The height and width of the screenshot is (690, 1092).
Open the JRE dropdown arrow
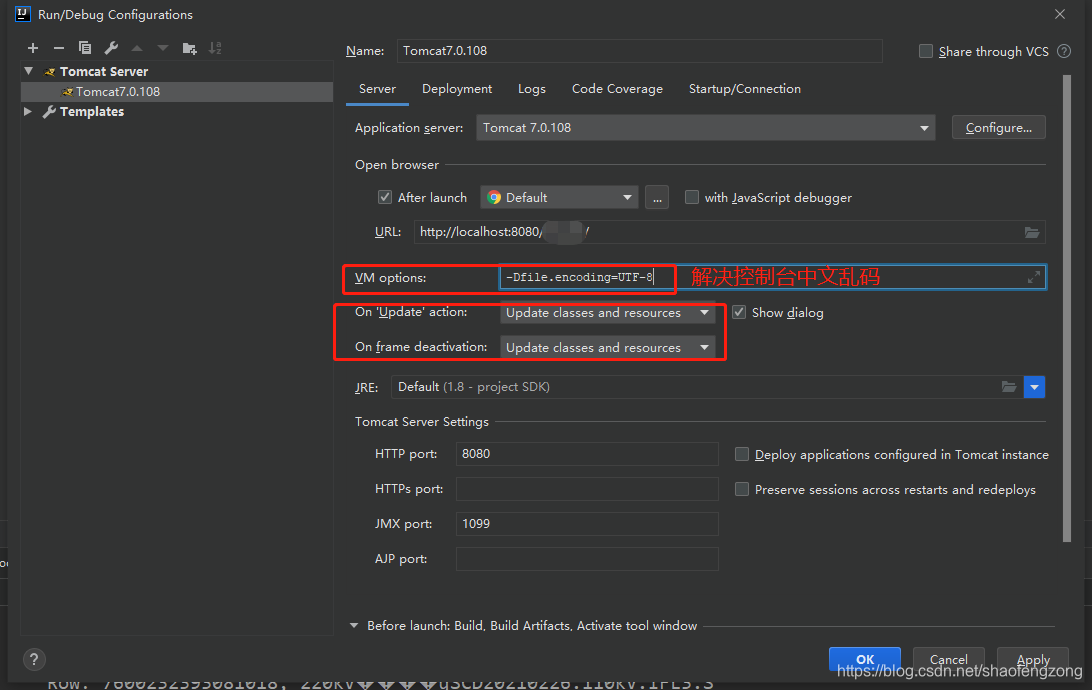coord(1034,387)
